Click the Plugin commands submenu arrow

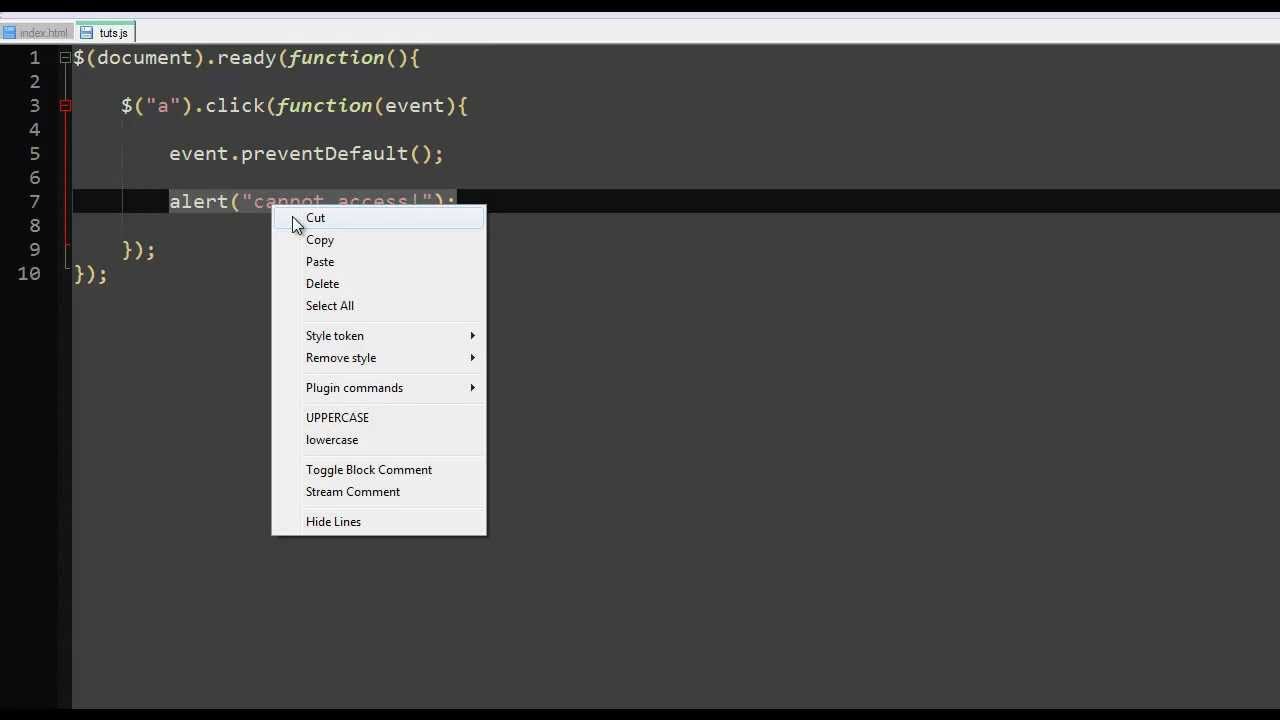click(x=473, y=388)
